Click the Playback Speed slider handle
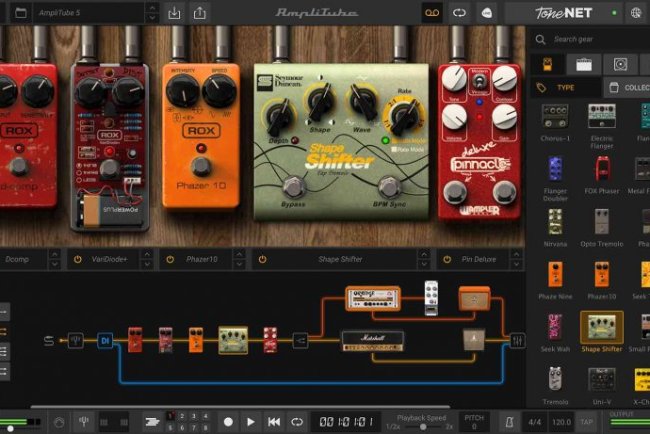Screen dimensions: 650x434 [423, 427]
